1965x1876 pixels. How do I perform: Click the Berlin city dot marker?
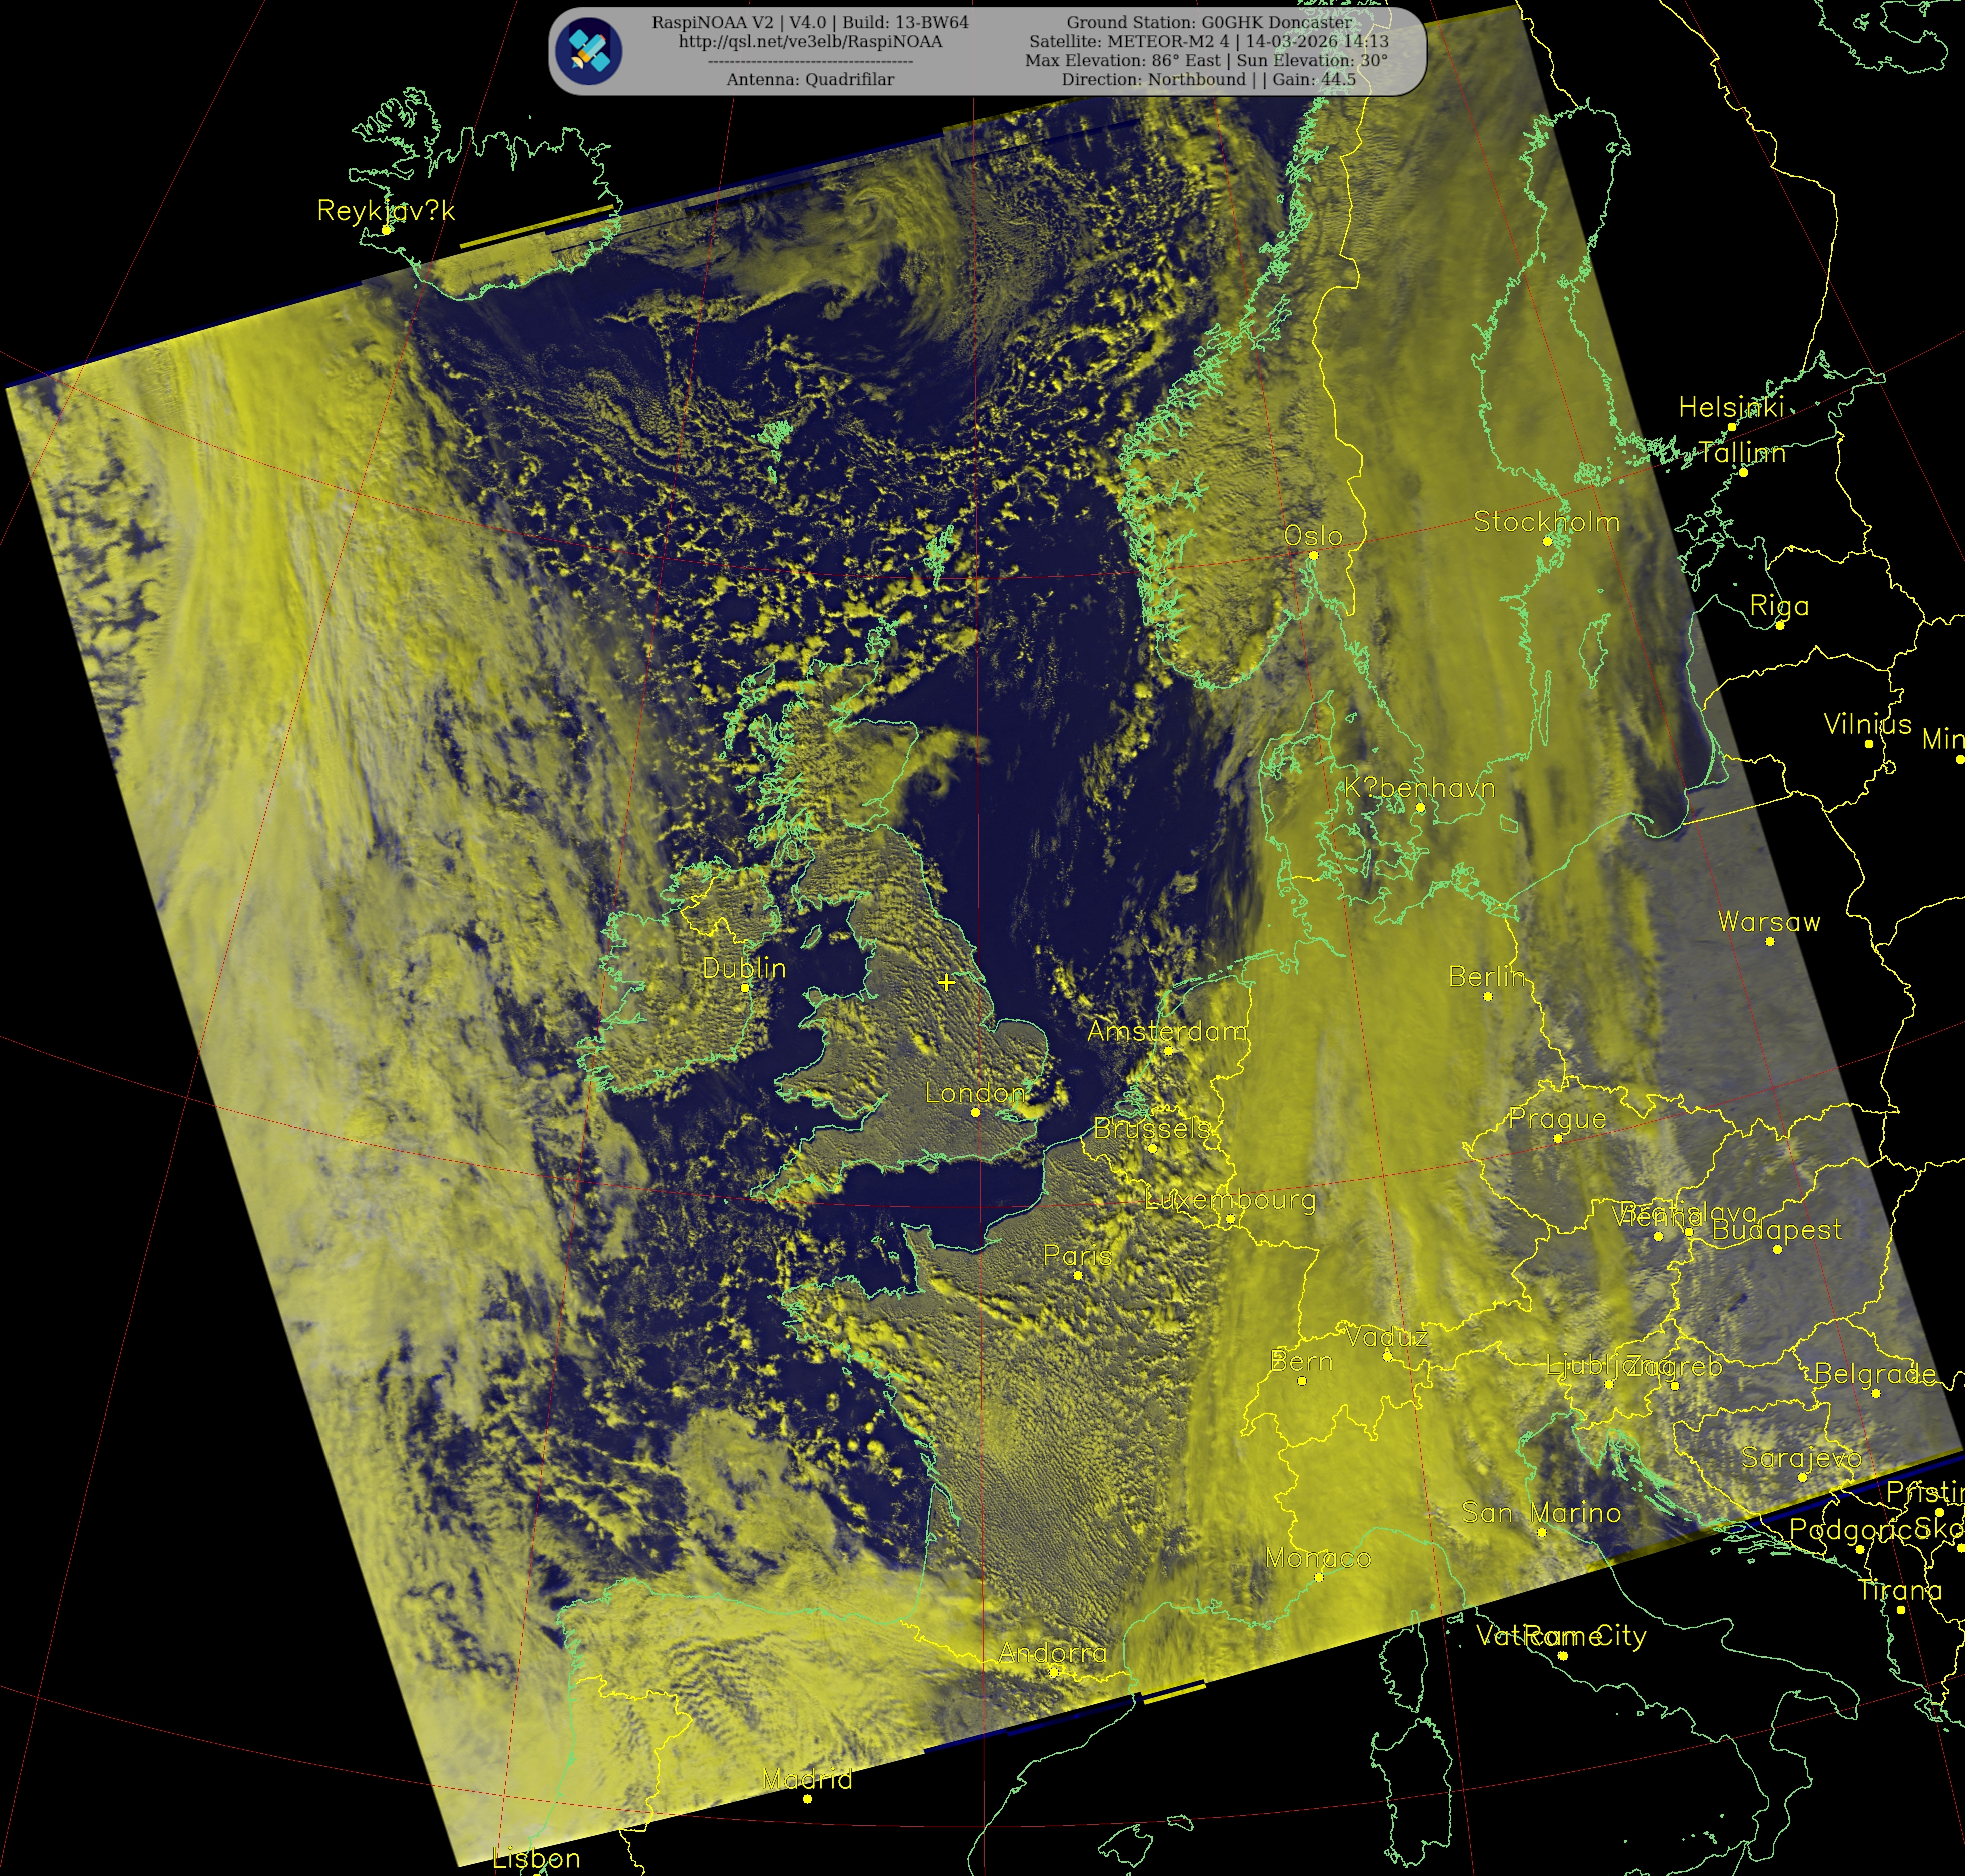coord(1488,996)
